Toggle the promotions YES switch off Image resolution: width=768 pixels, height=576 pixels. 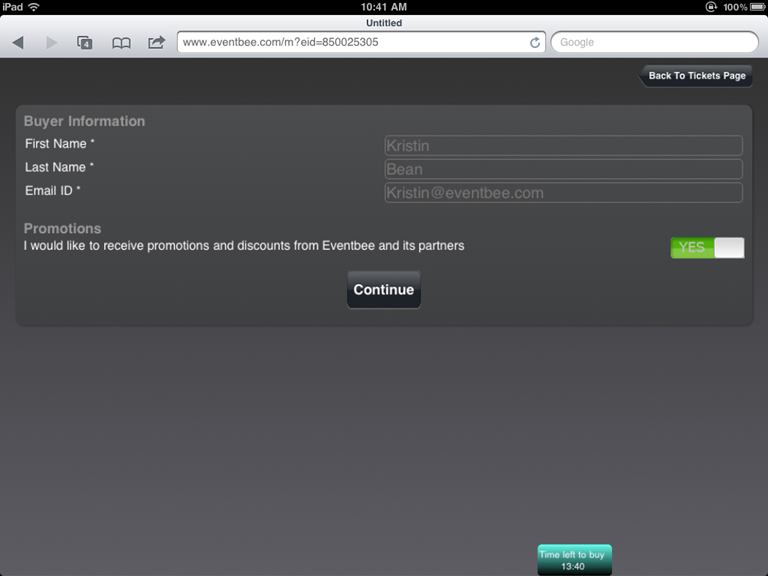click(x=707, y=248)
